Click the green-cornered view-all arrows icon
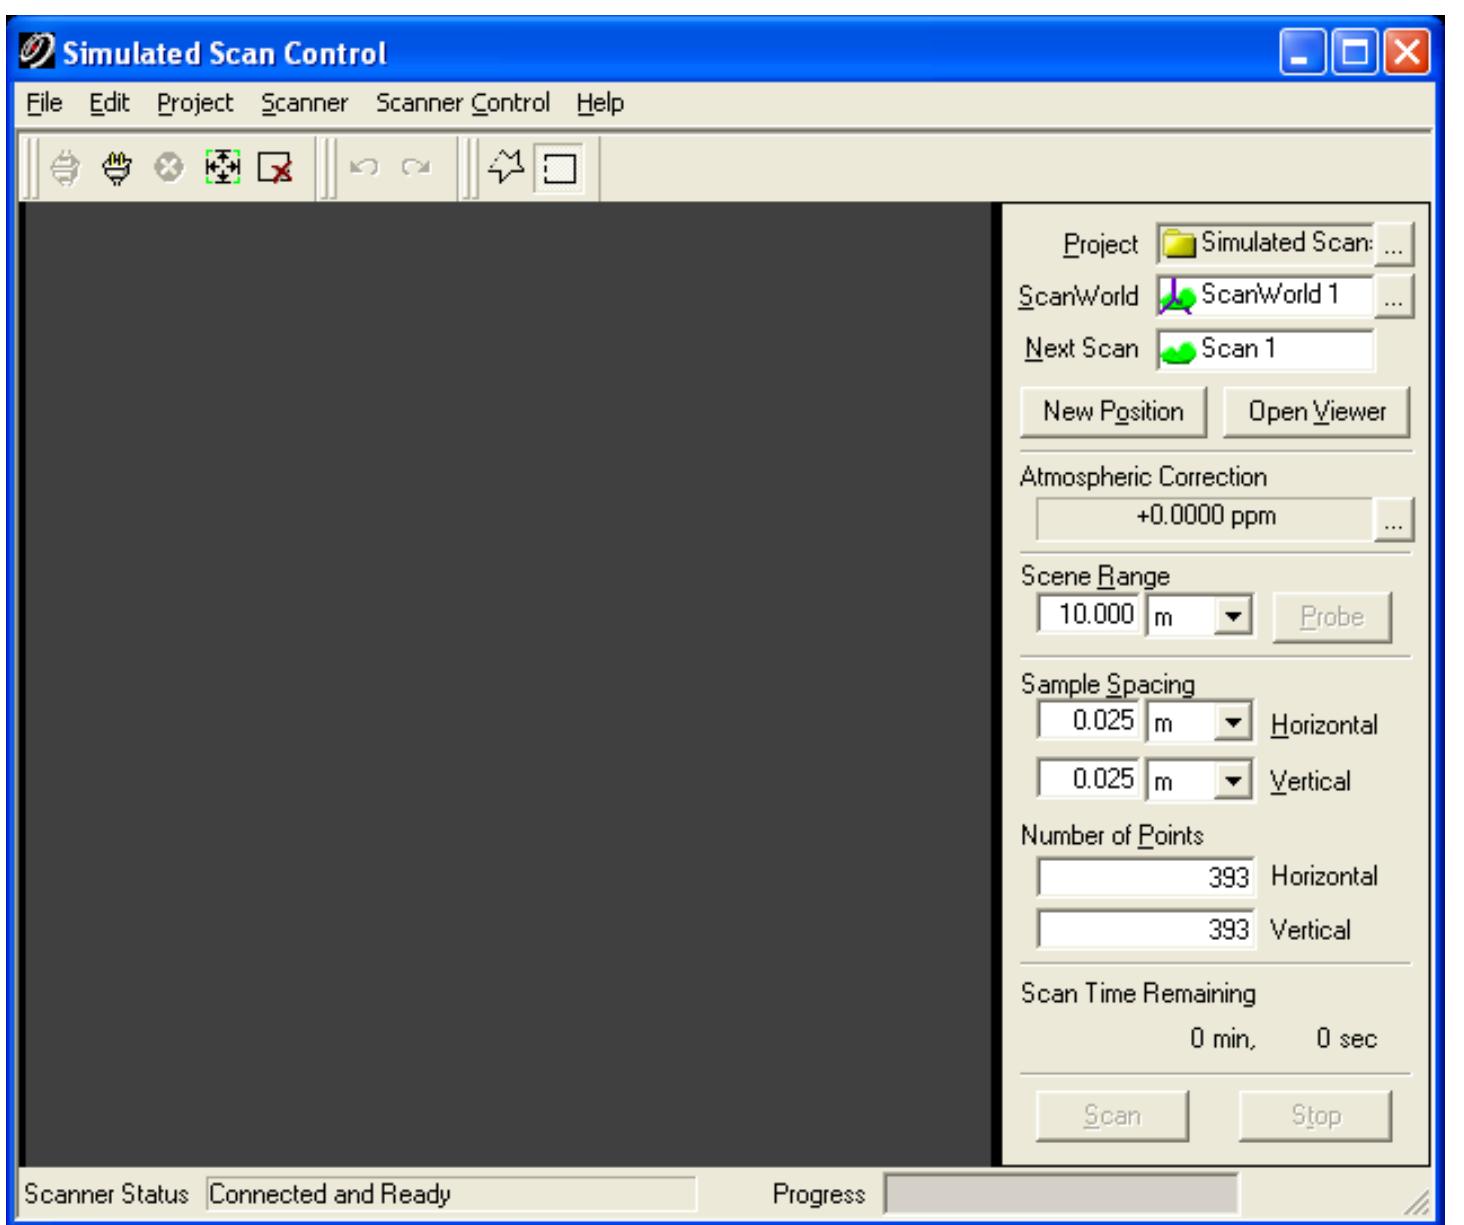This screenshot has height=1225, width=1464. 222,168
